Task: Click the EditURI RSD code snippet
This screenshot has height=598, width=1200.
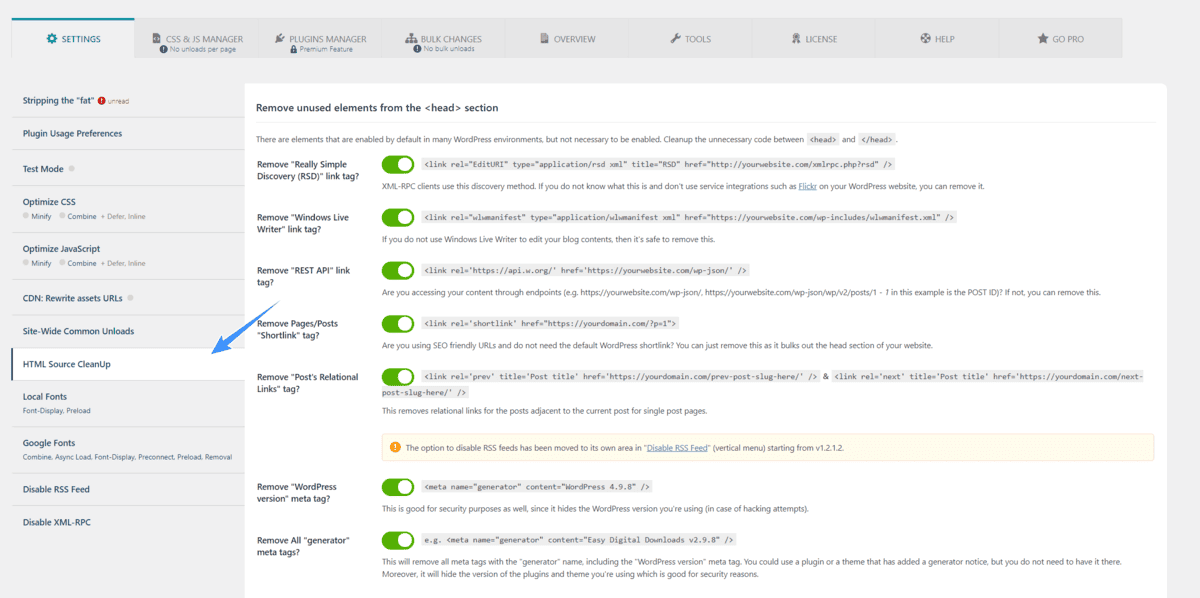Action: (658, 164)
